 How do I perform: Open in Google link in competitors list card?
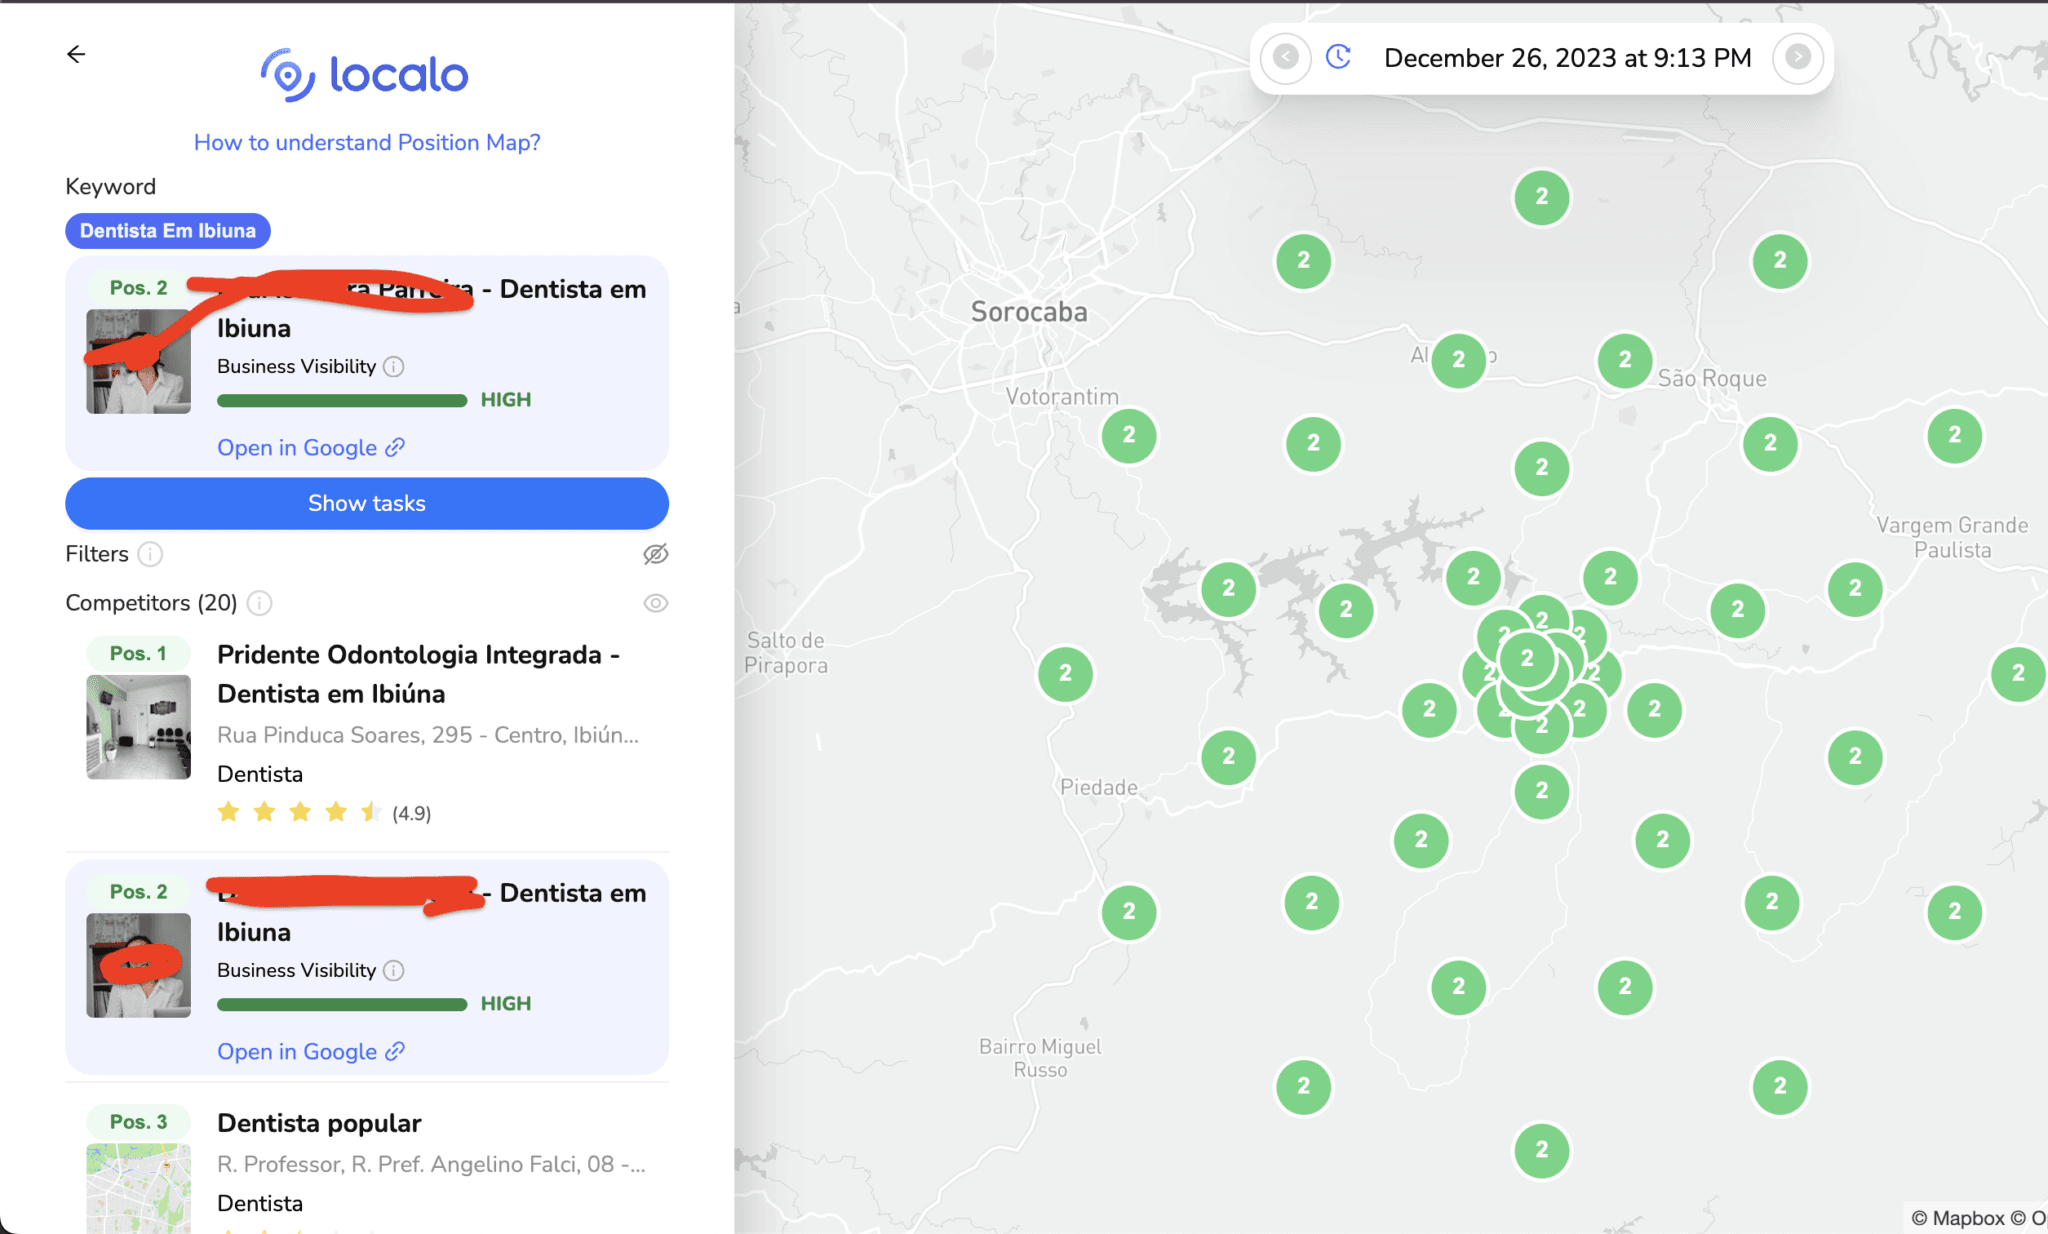click(311, 1052)
